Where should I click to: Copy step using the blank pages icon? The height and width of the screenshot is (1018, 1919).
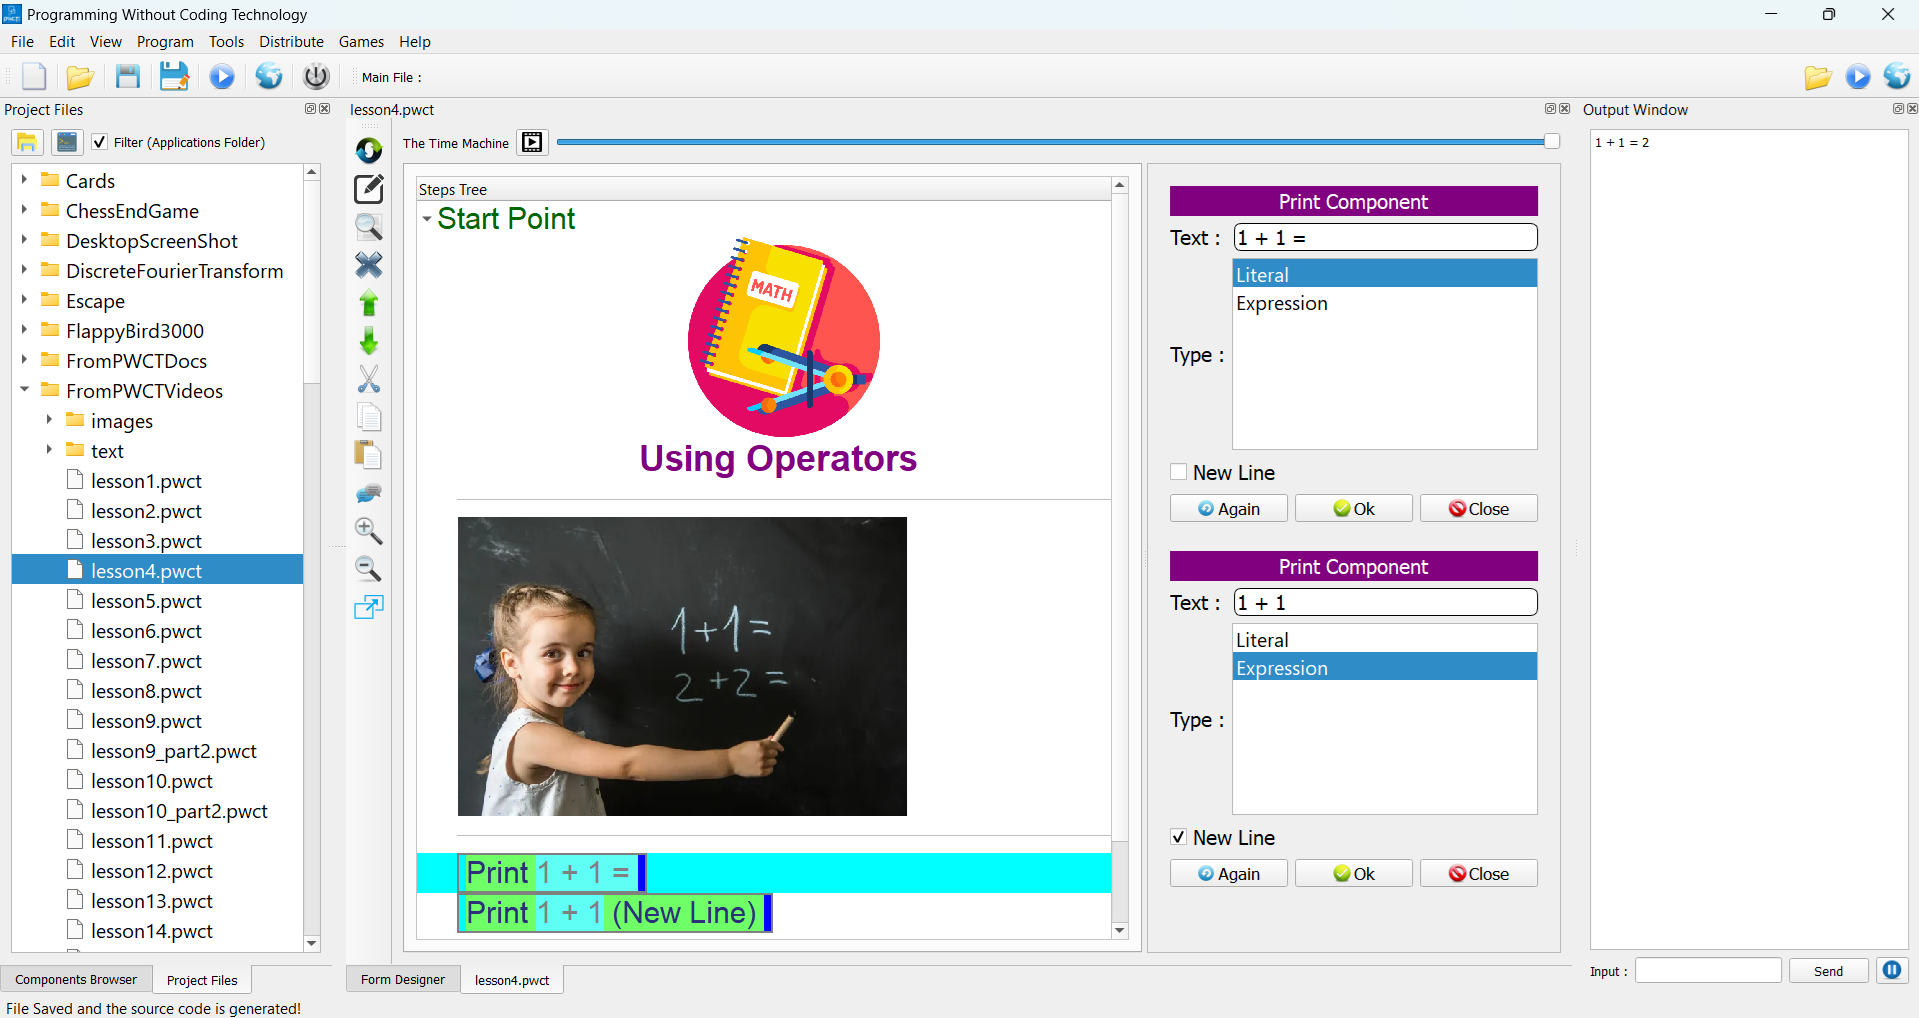click(x=369, y=417)
